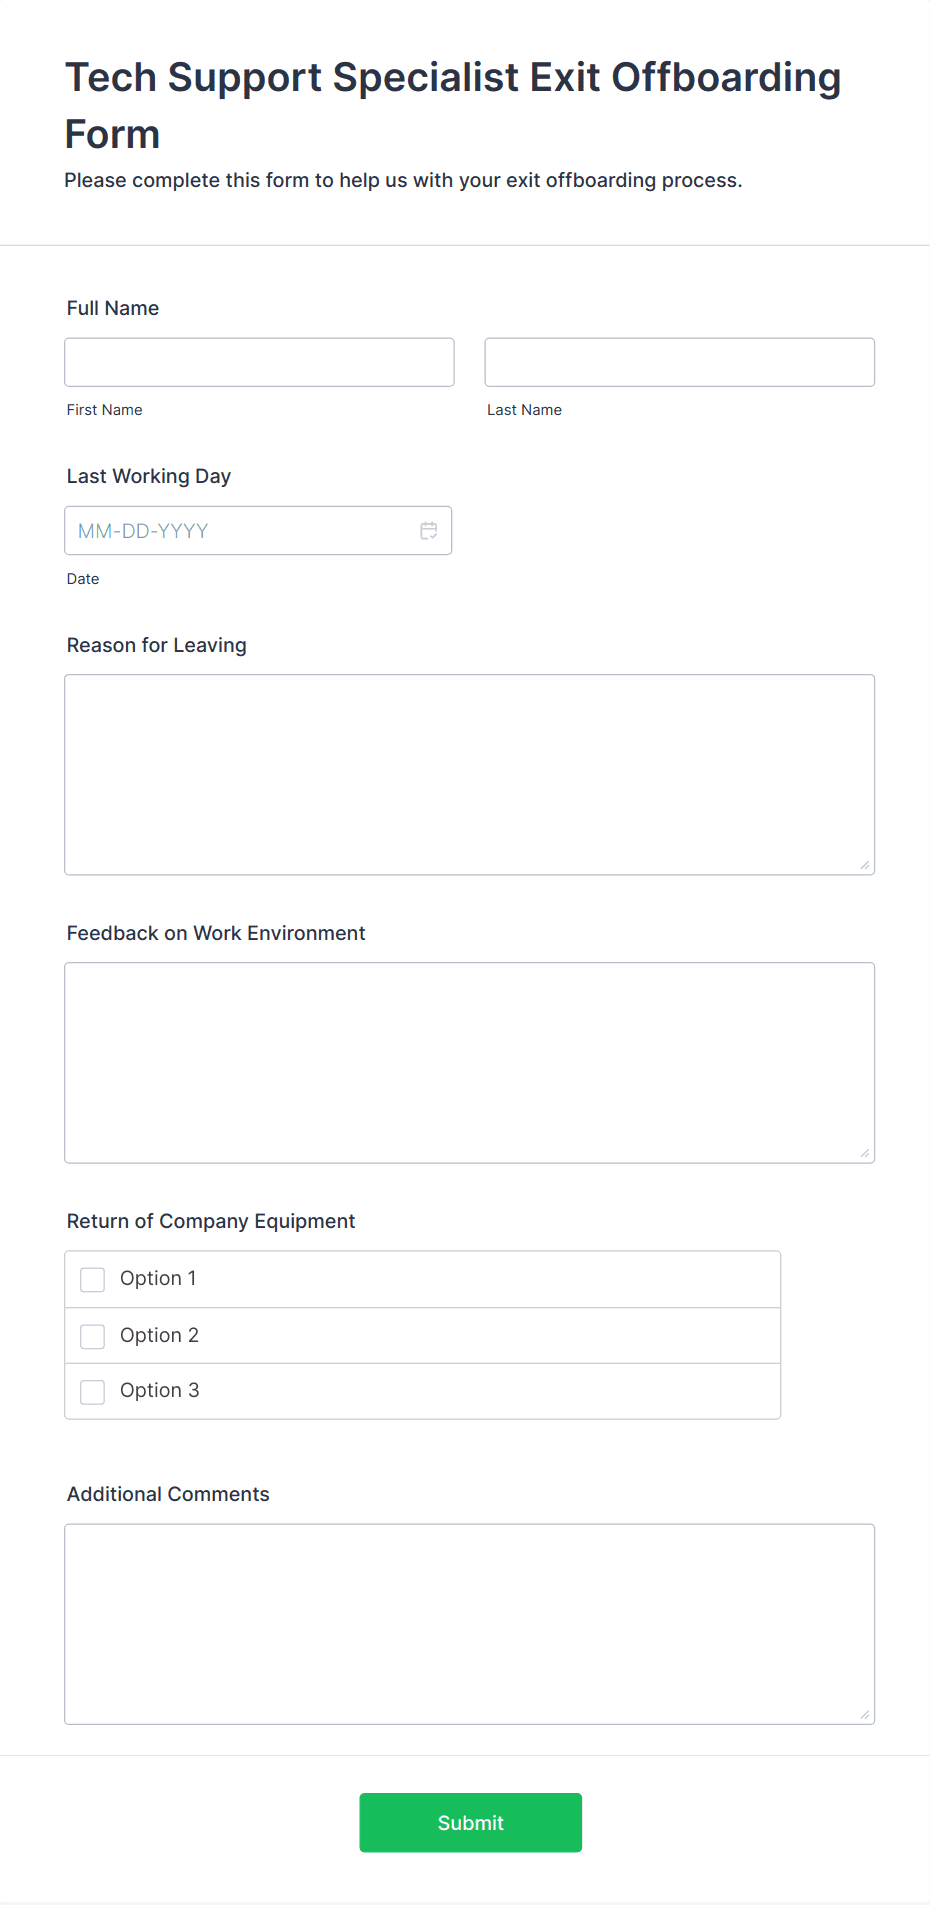This screenshot has height=1905, width=930.
Task: Select the Option 1 label text
Action: click(x=158, y=1278)
